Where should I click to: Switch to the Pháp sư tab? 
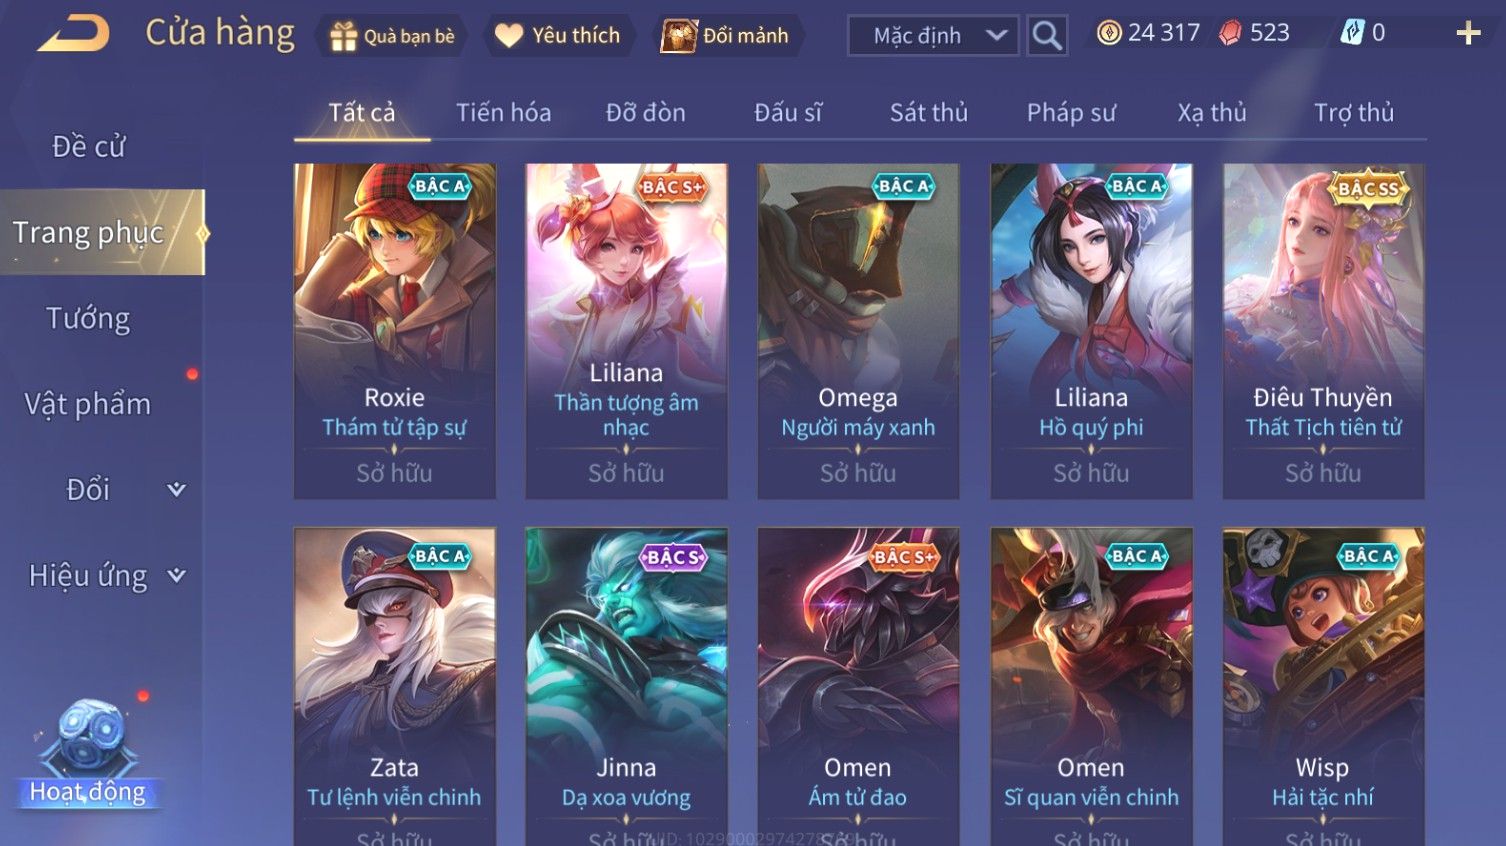click(1071, 113)
